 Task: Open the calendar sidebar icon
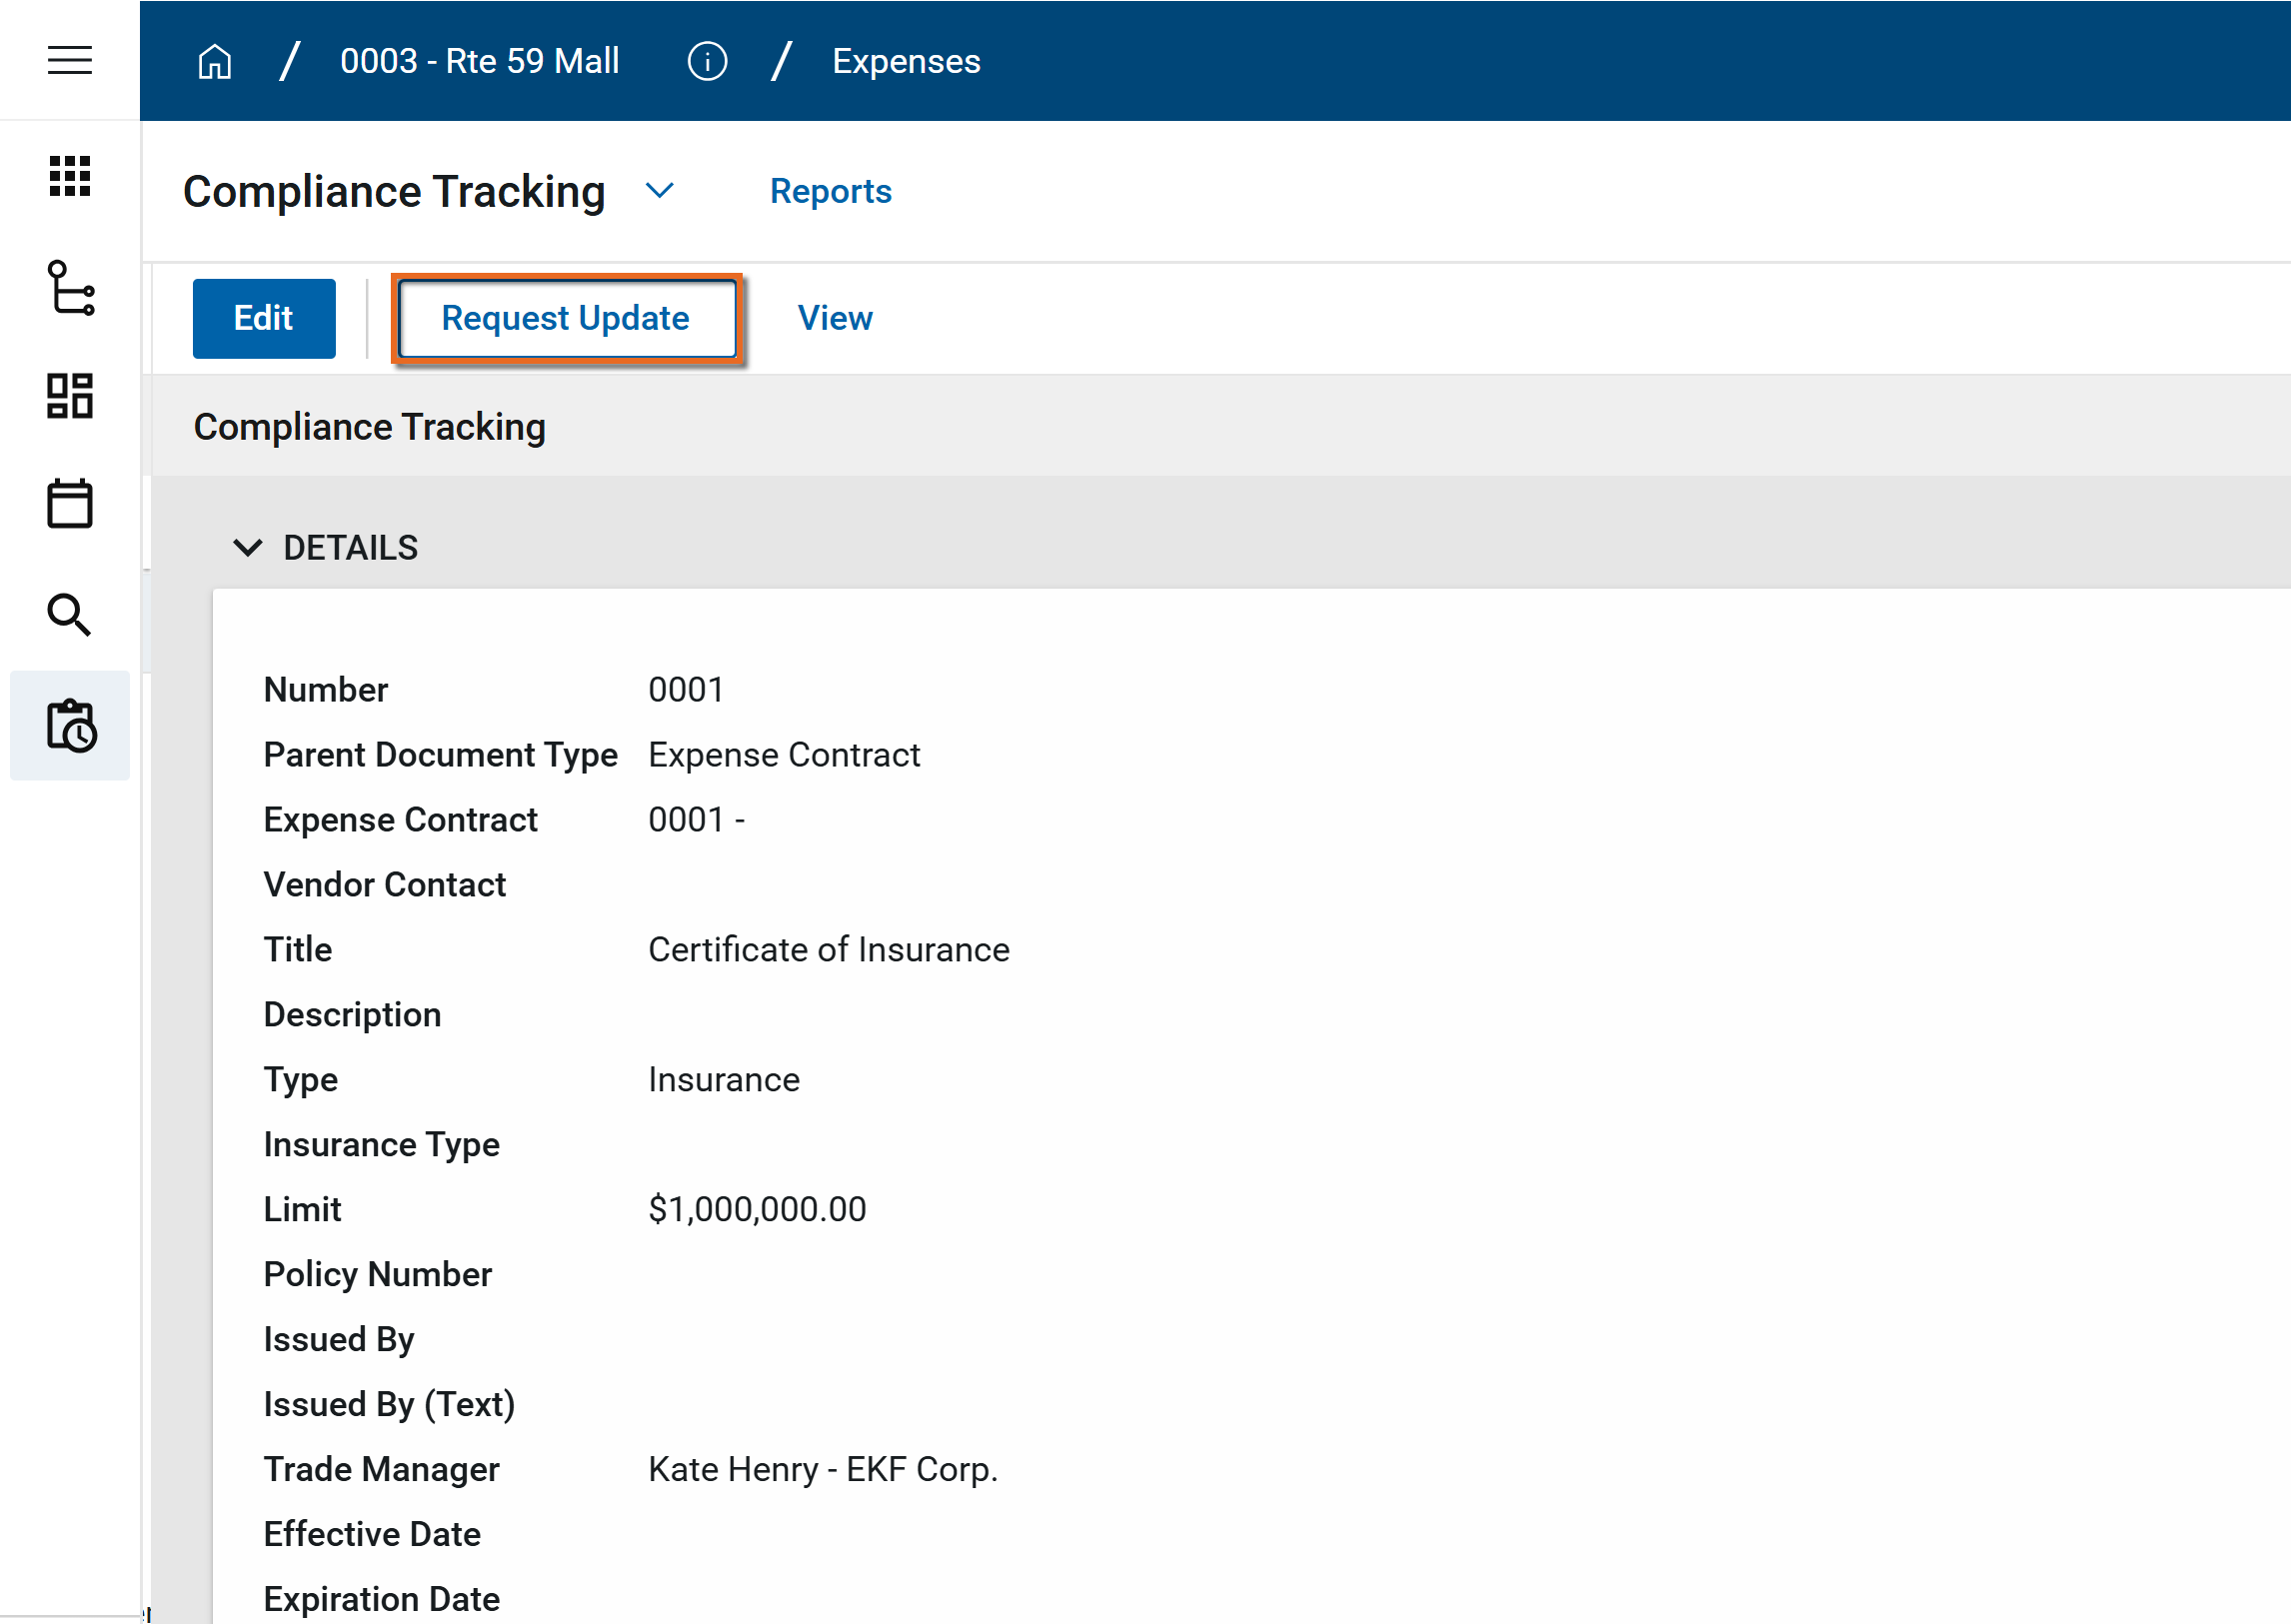[x=69, y=504]
